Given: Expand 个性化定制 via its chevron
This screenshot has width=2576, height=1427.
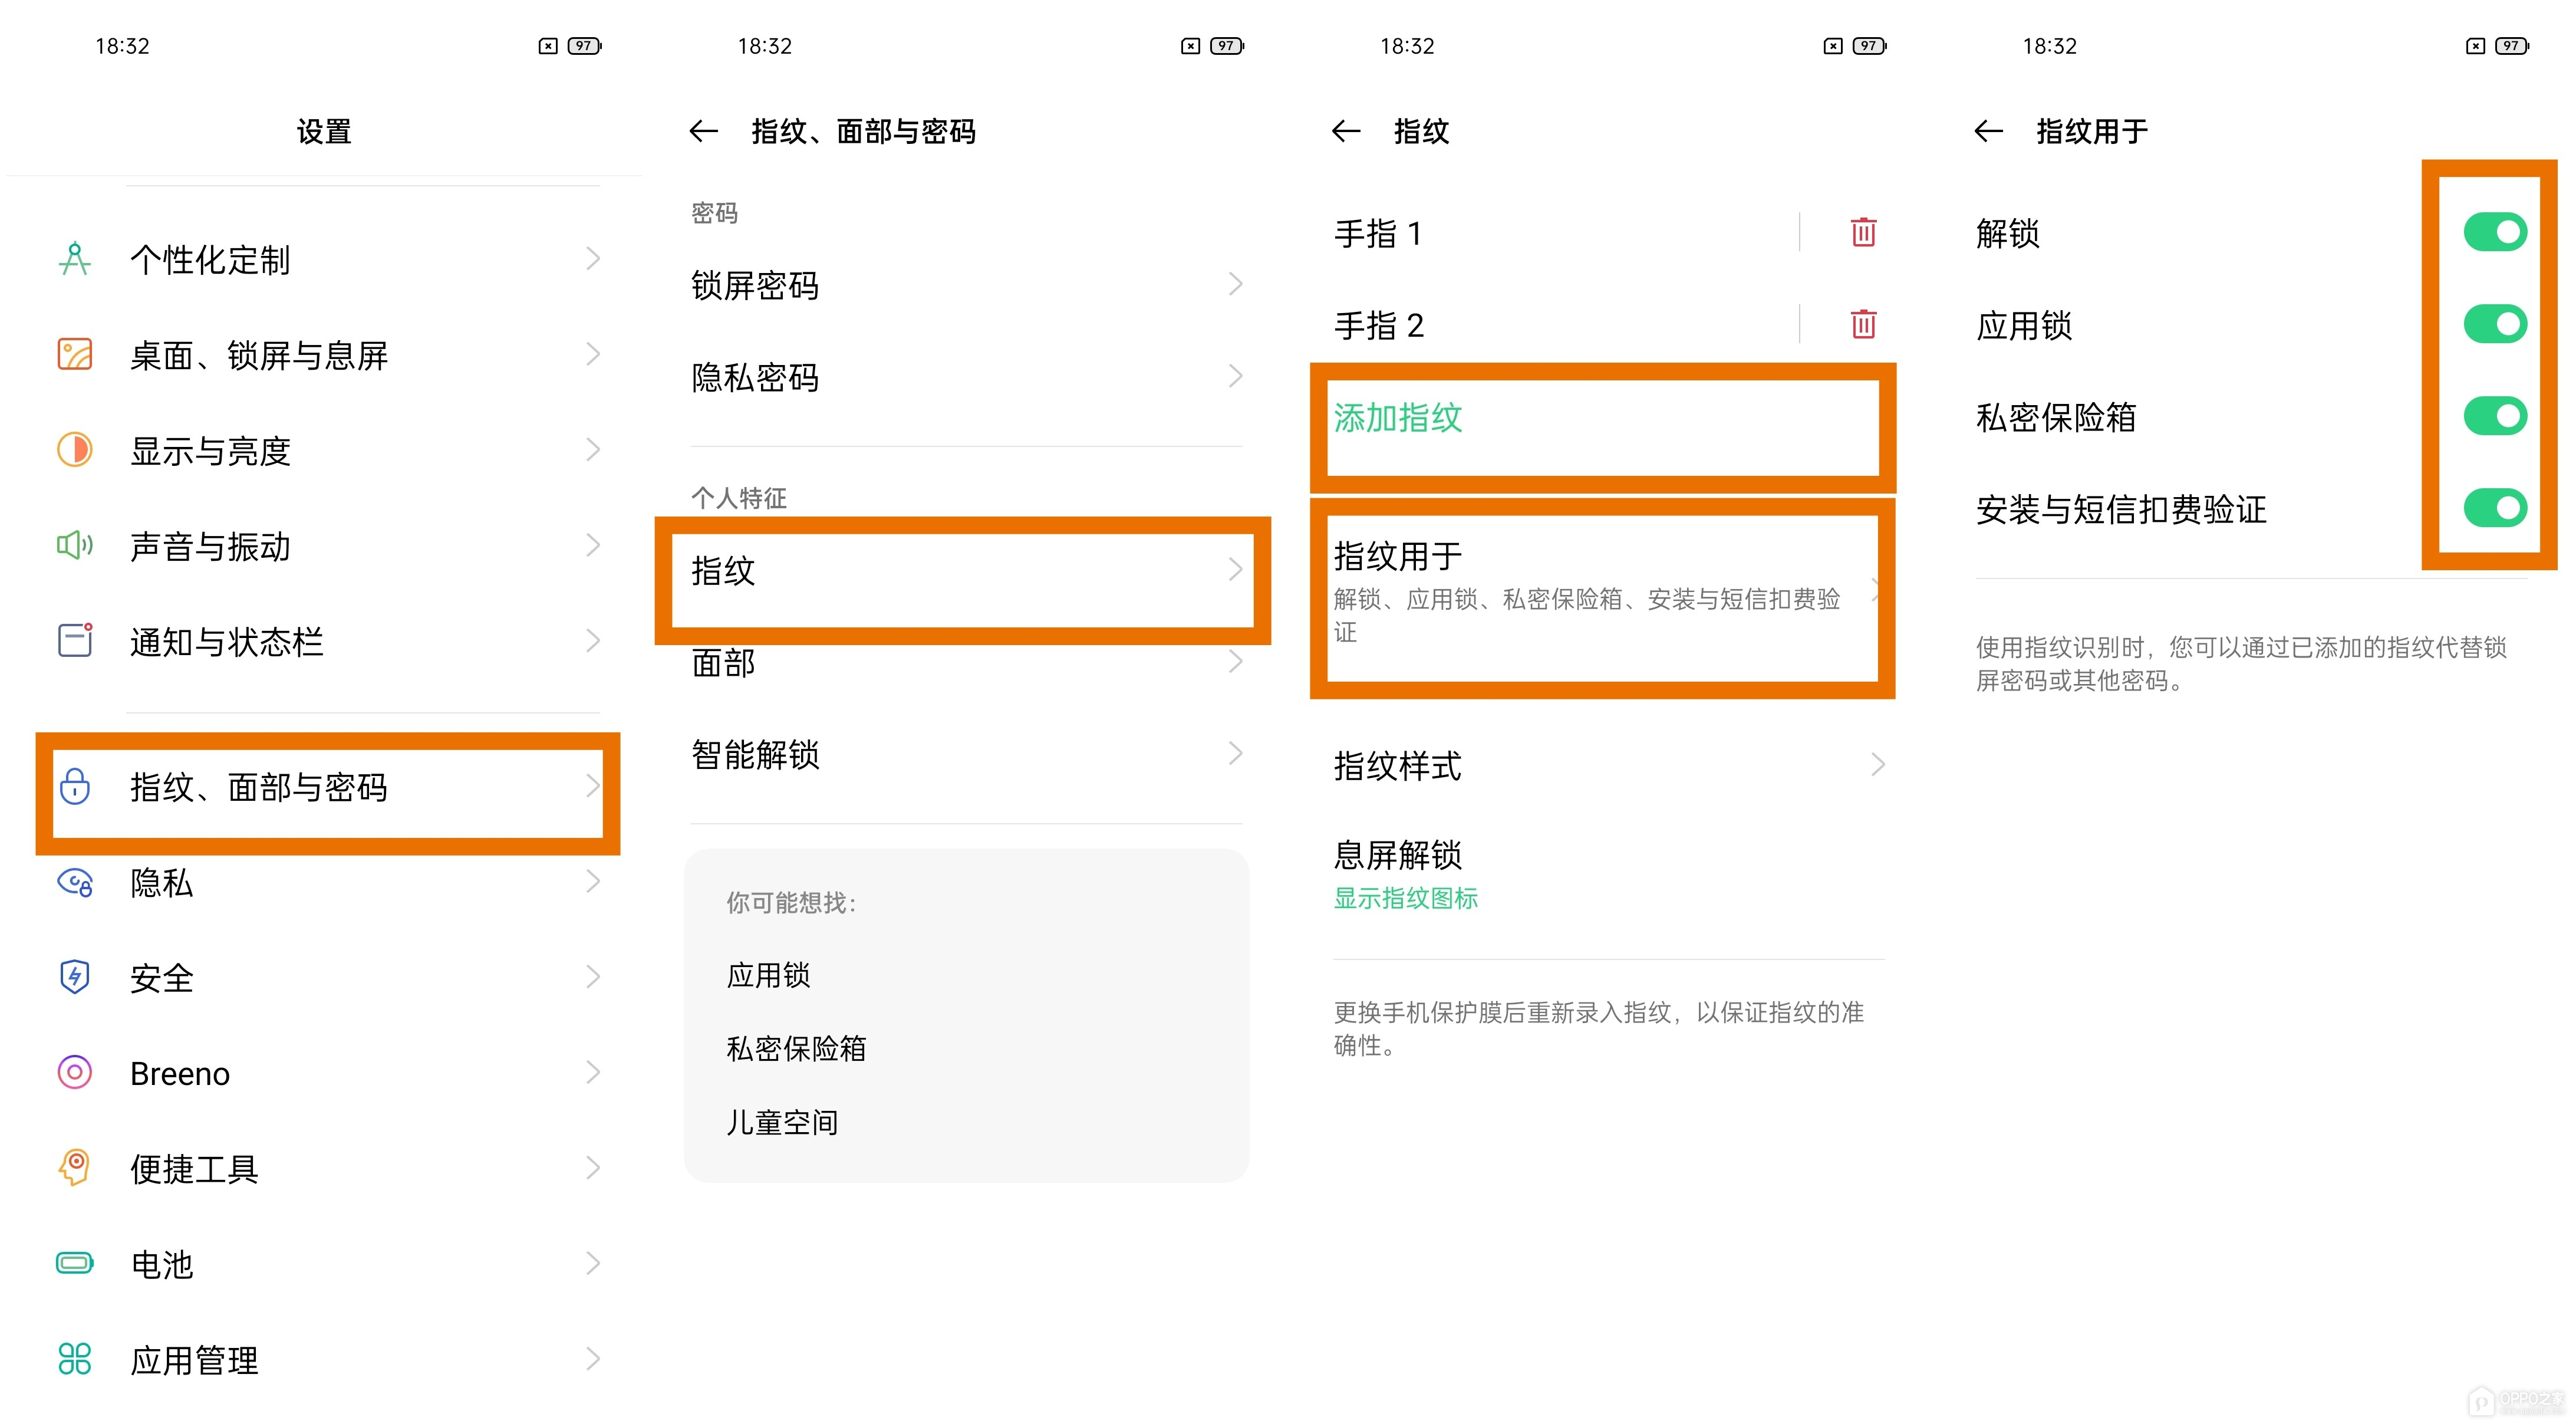Looking at the screenshot, I should click(x=593, y=259).
